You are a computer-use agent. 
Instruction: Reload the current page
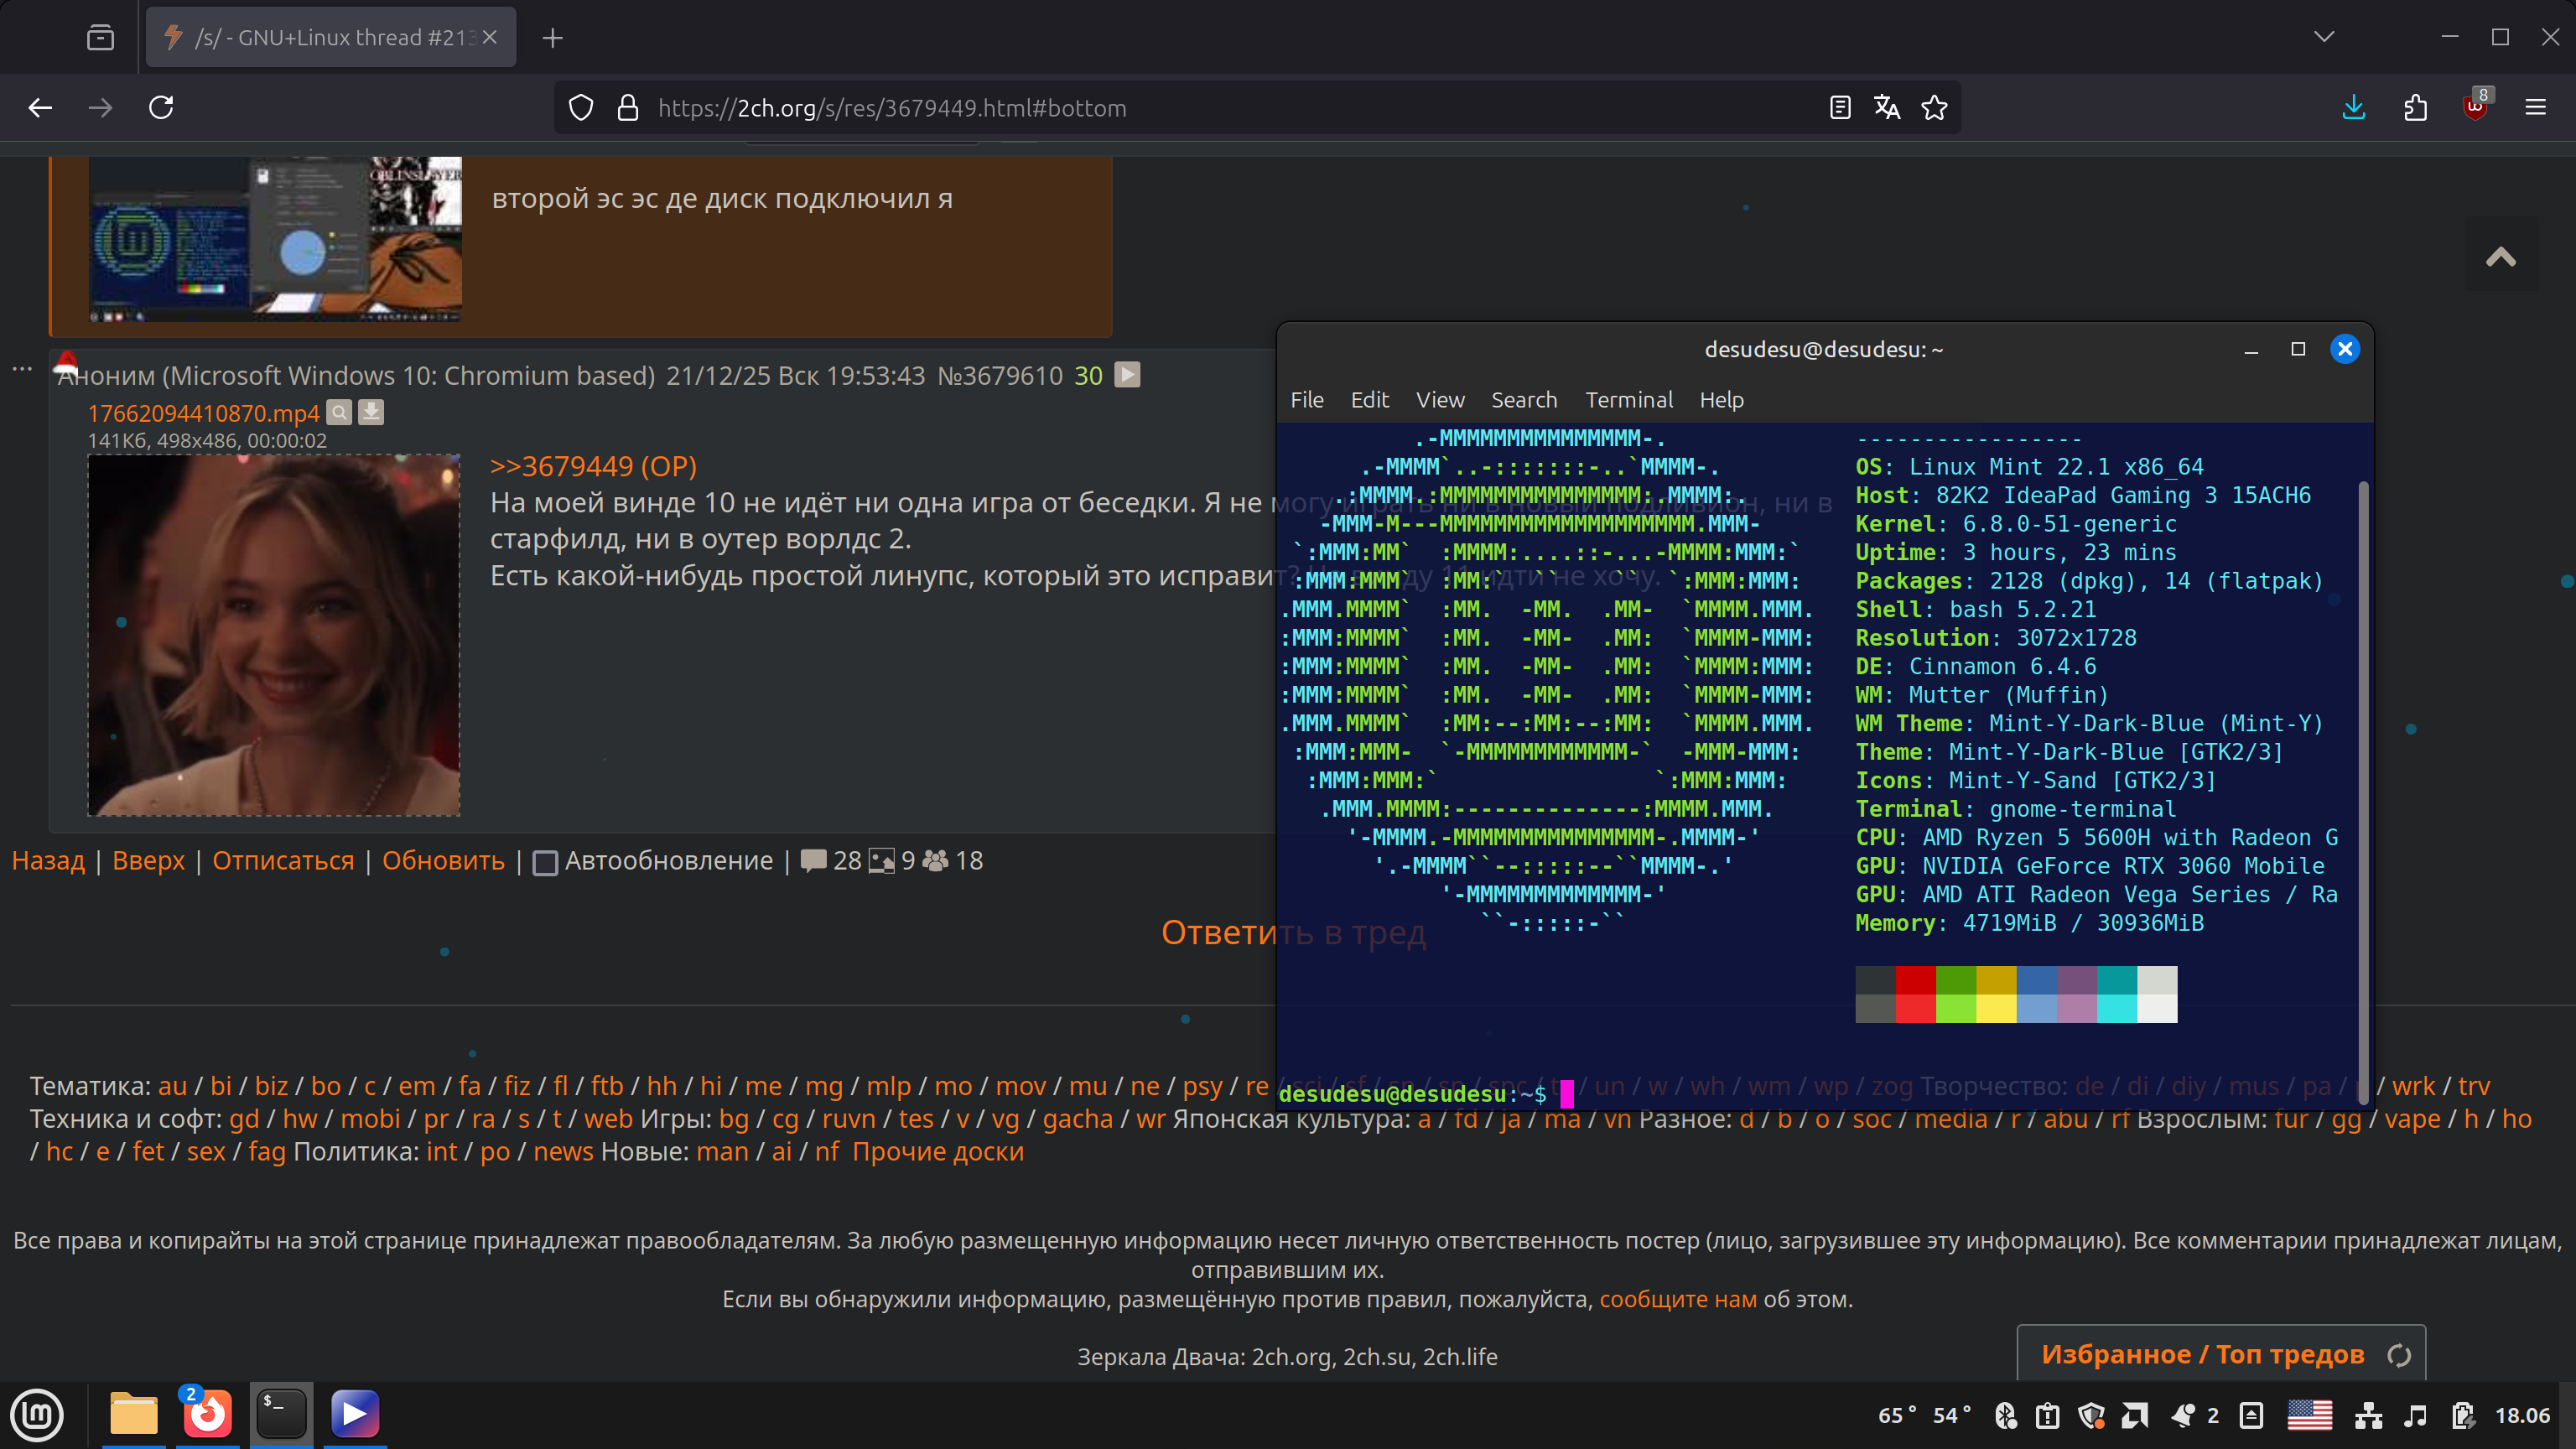click(x=161, y=107)
